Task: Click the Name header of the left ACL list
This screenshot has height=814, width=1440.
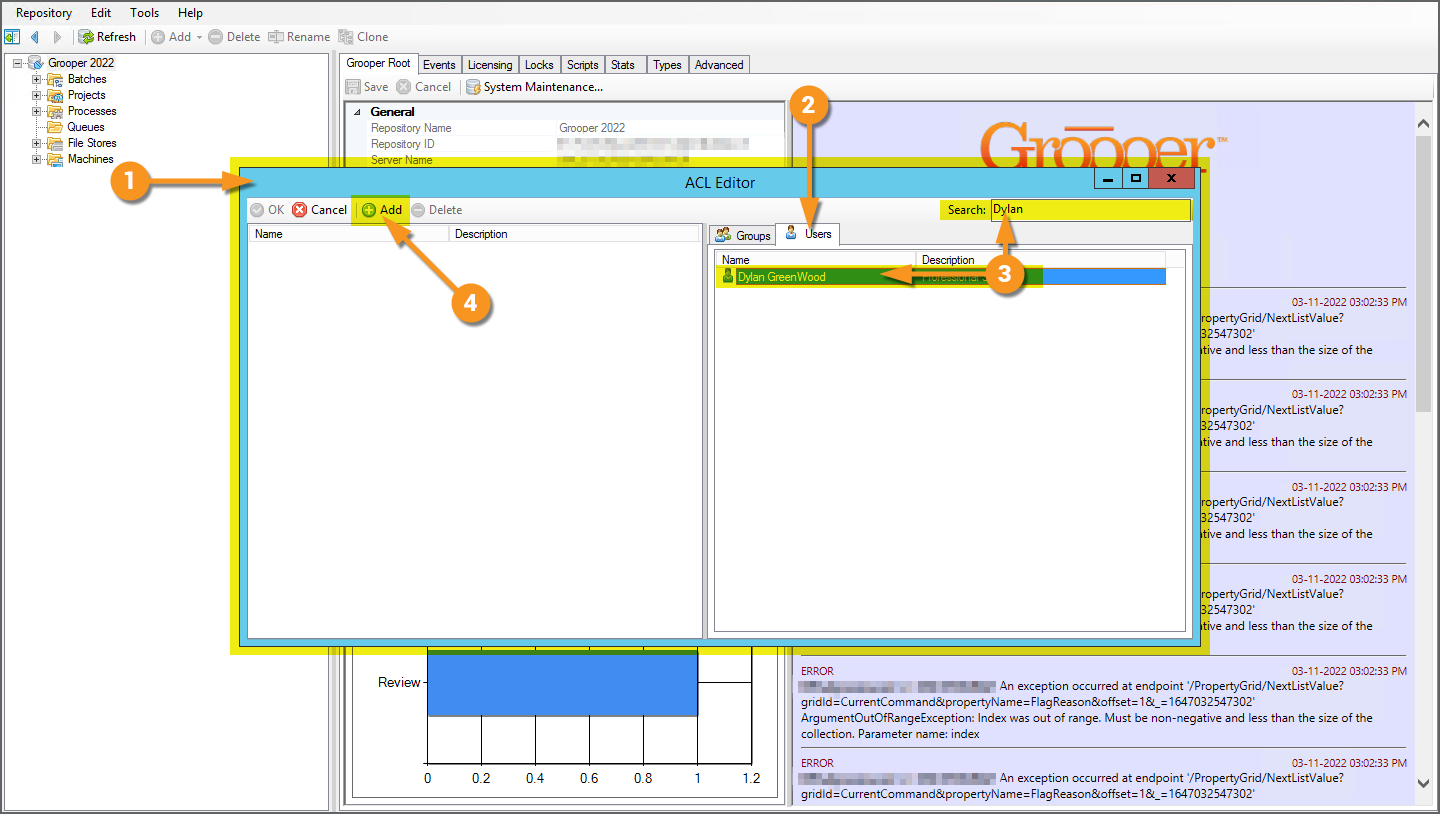Action: coord(349,234)
